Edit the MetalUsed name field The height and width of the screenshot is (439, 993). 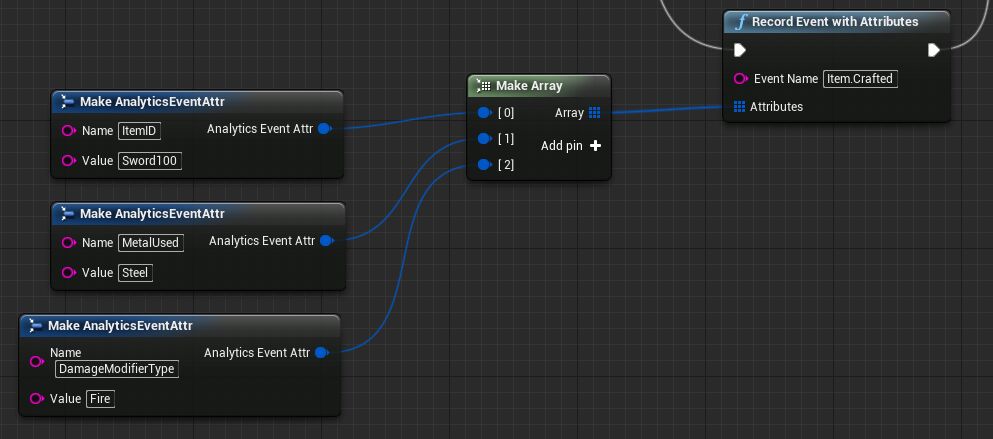click(151, 243)
